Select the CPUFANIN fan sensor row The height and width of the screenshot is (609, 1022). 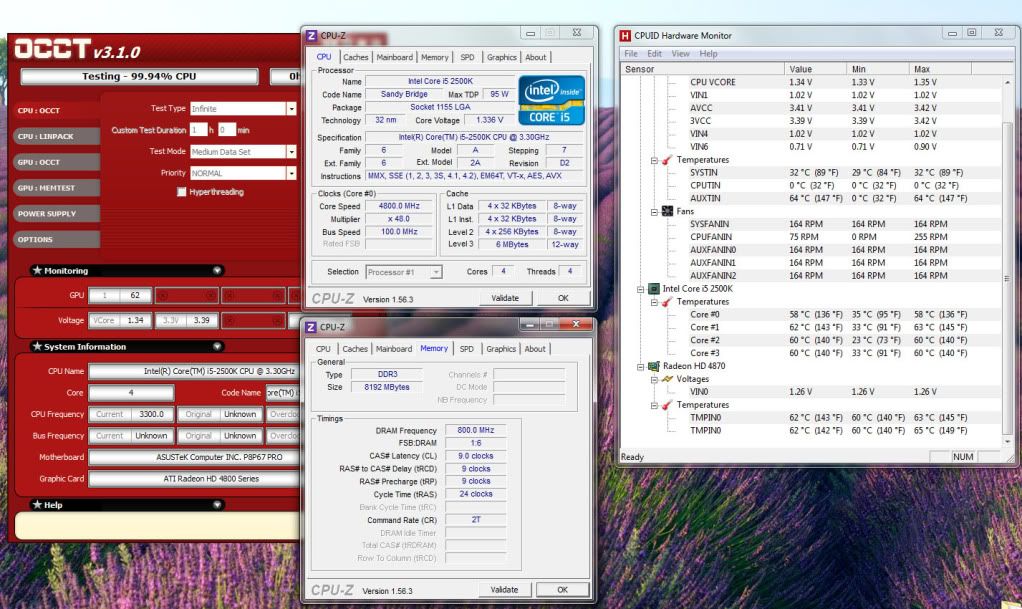pos(813,237)
